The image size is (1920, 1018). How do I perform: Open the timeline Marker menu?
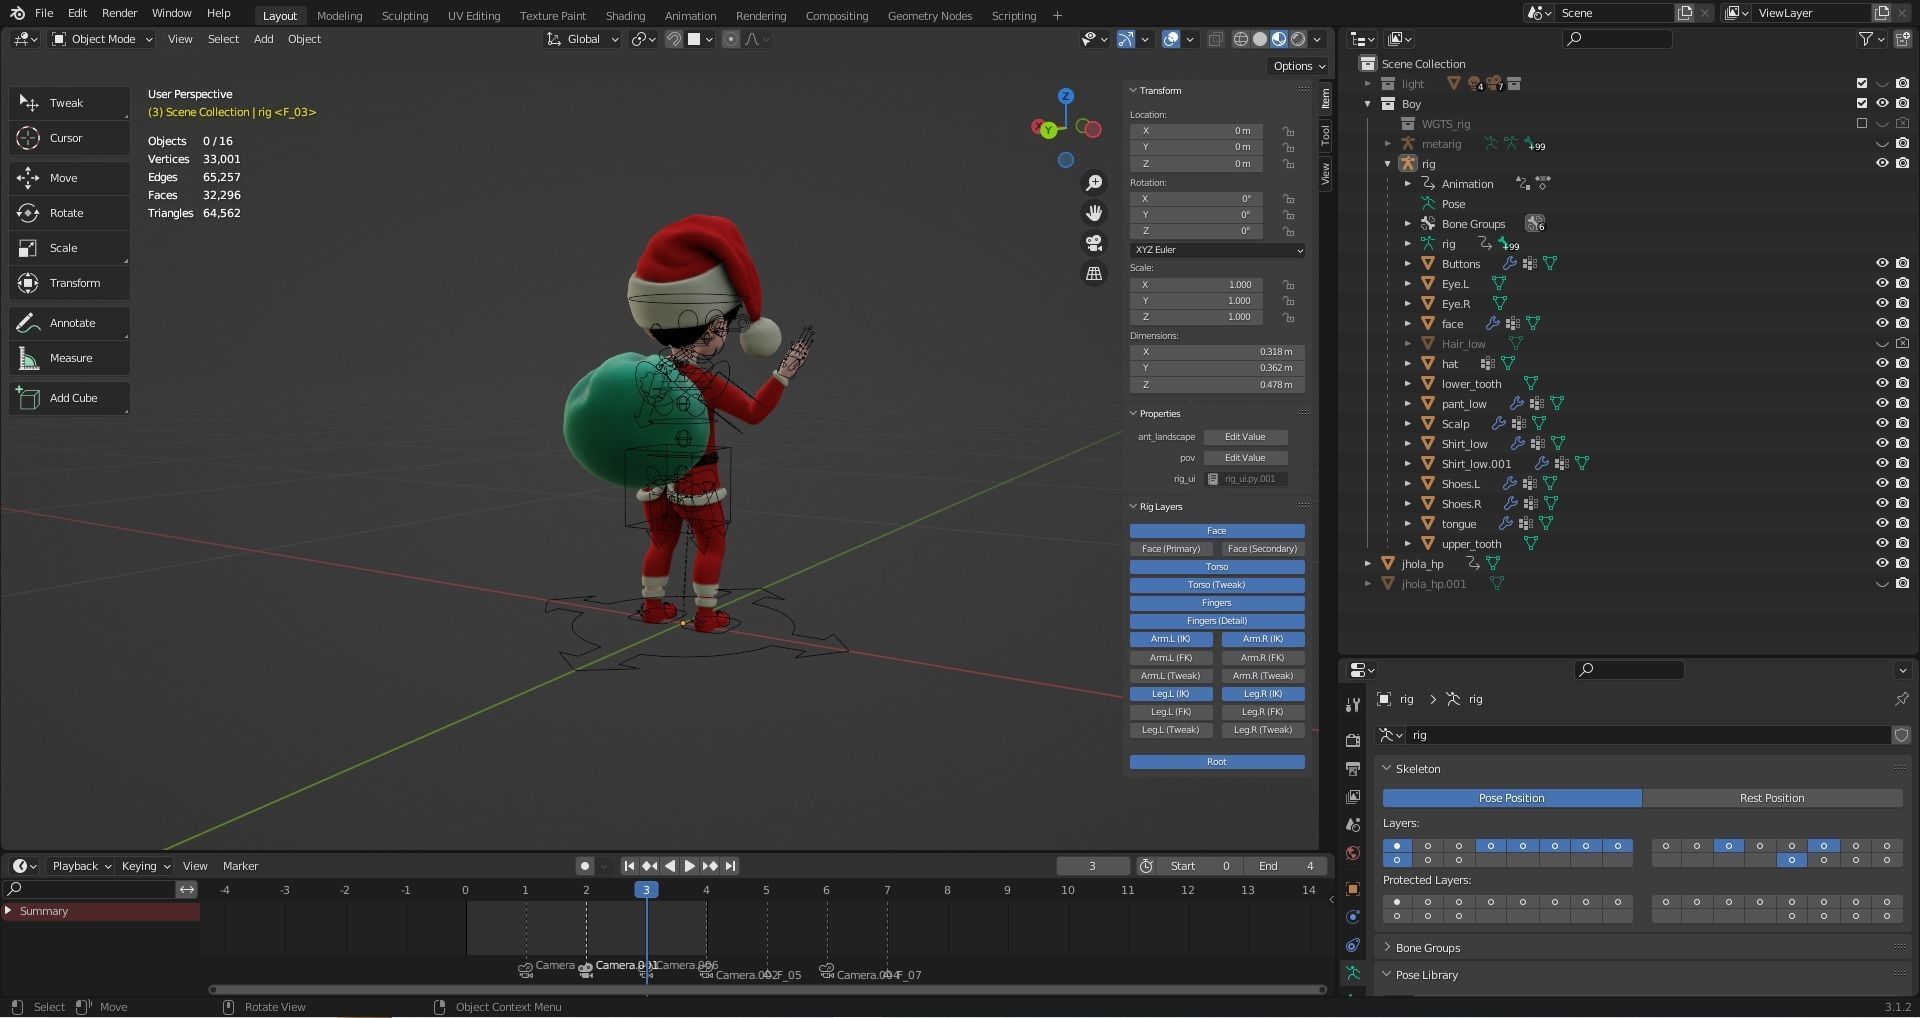[240, 866]
